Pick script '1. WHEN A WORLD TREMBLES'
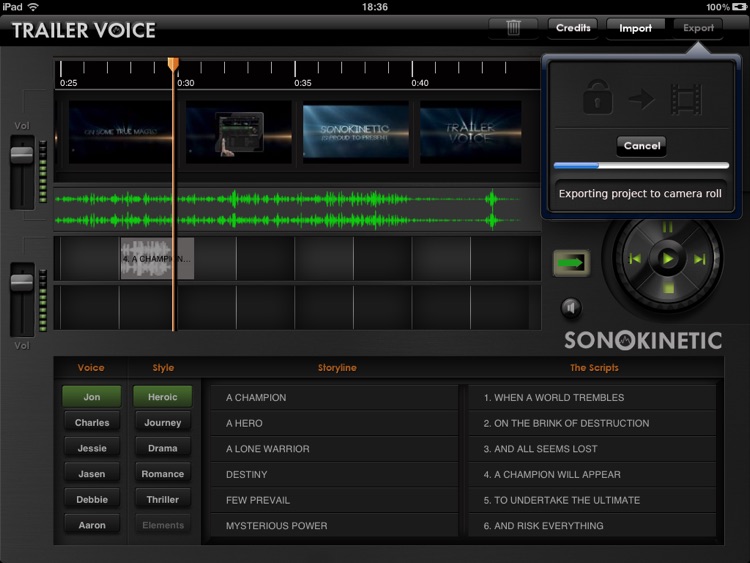The width and height of the screenshot is (750, 563). point(592,397)
